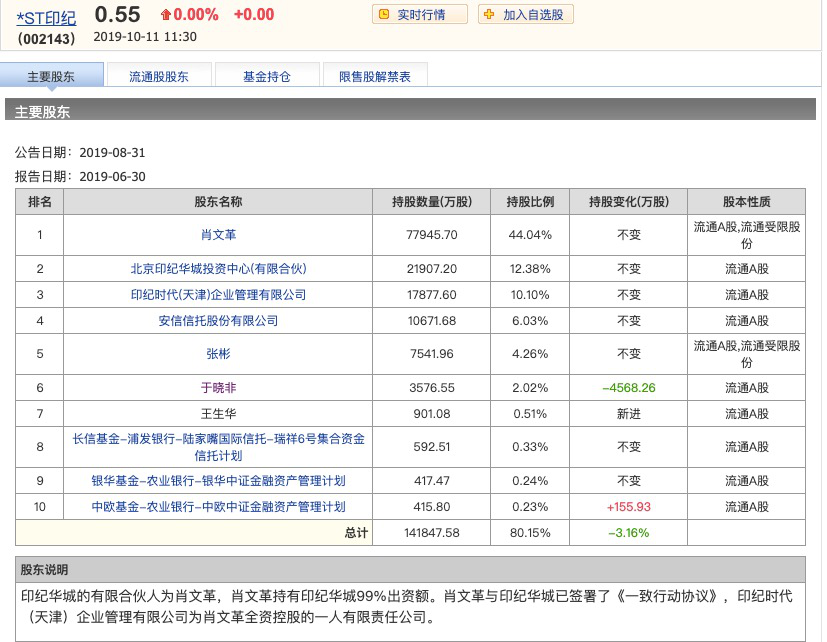The height and width of the screenshot is (642, 827).
Task: Open link 印纪时代(天津)企业管理有限公司
Action: click(218, 294)
